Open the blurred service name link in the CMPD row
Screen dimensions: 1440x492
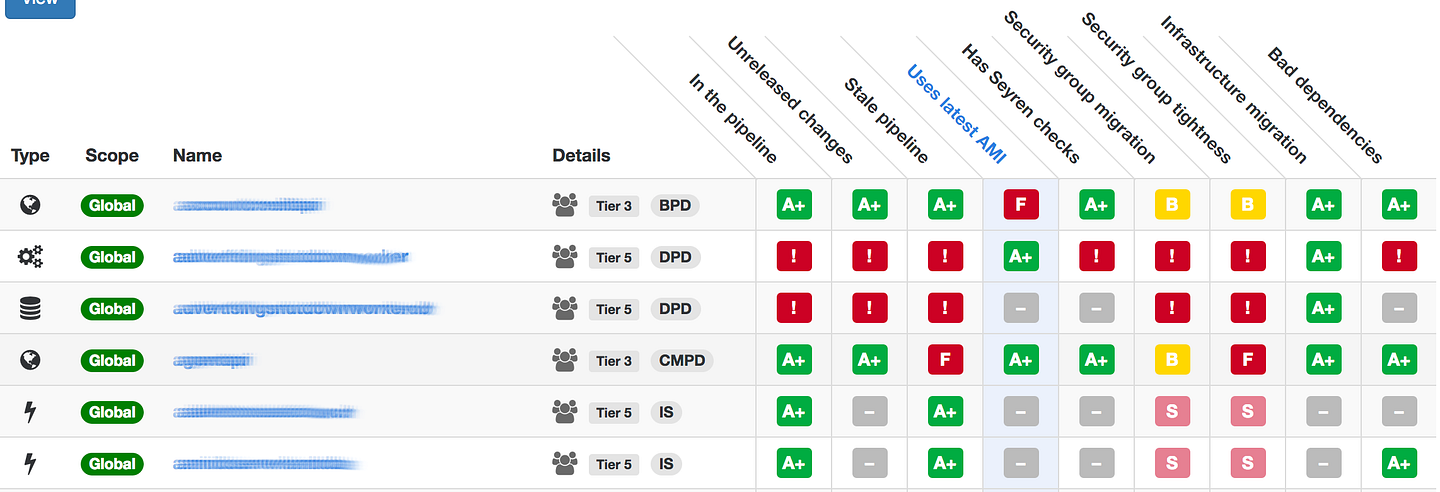[212, 360]
